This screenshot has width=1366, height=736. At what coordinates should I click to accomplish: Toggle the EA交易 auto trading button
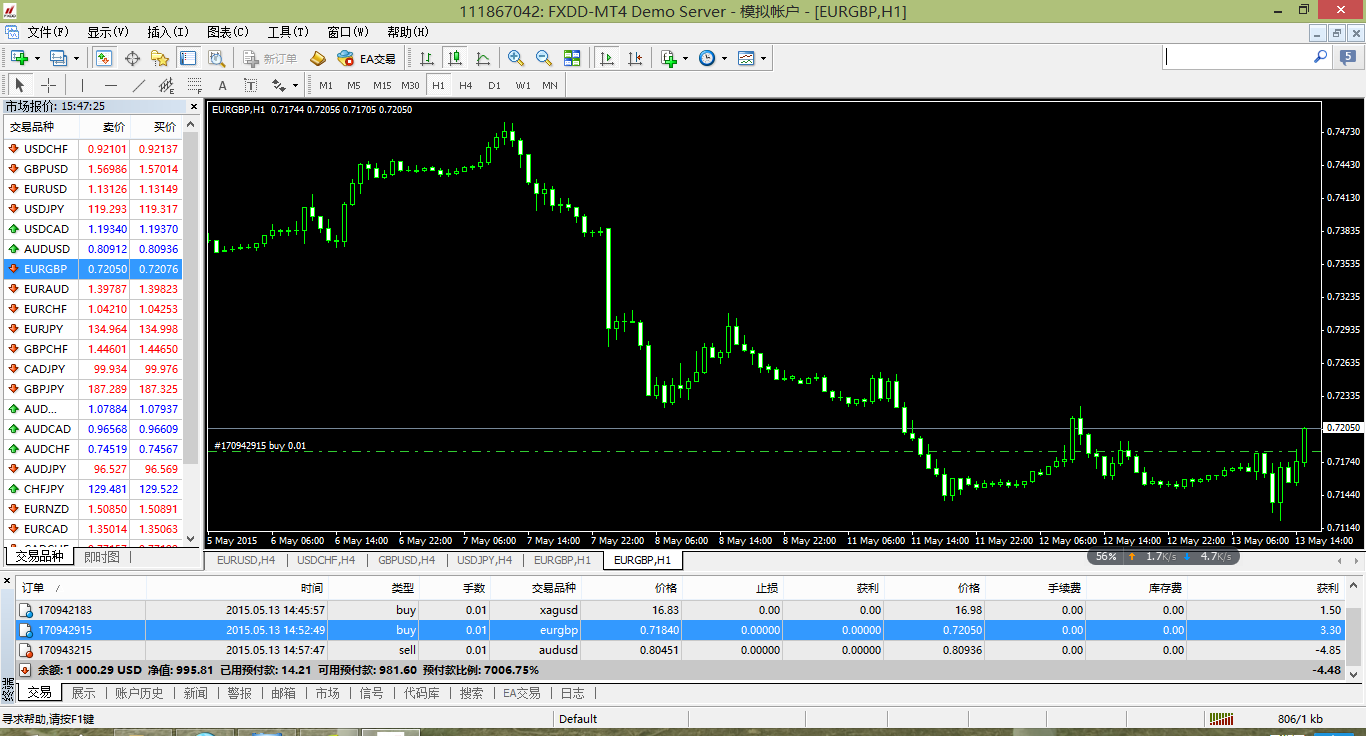click(366, 58)
